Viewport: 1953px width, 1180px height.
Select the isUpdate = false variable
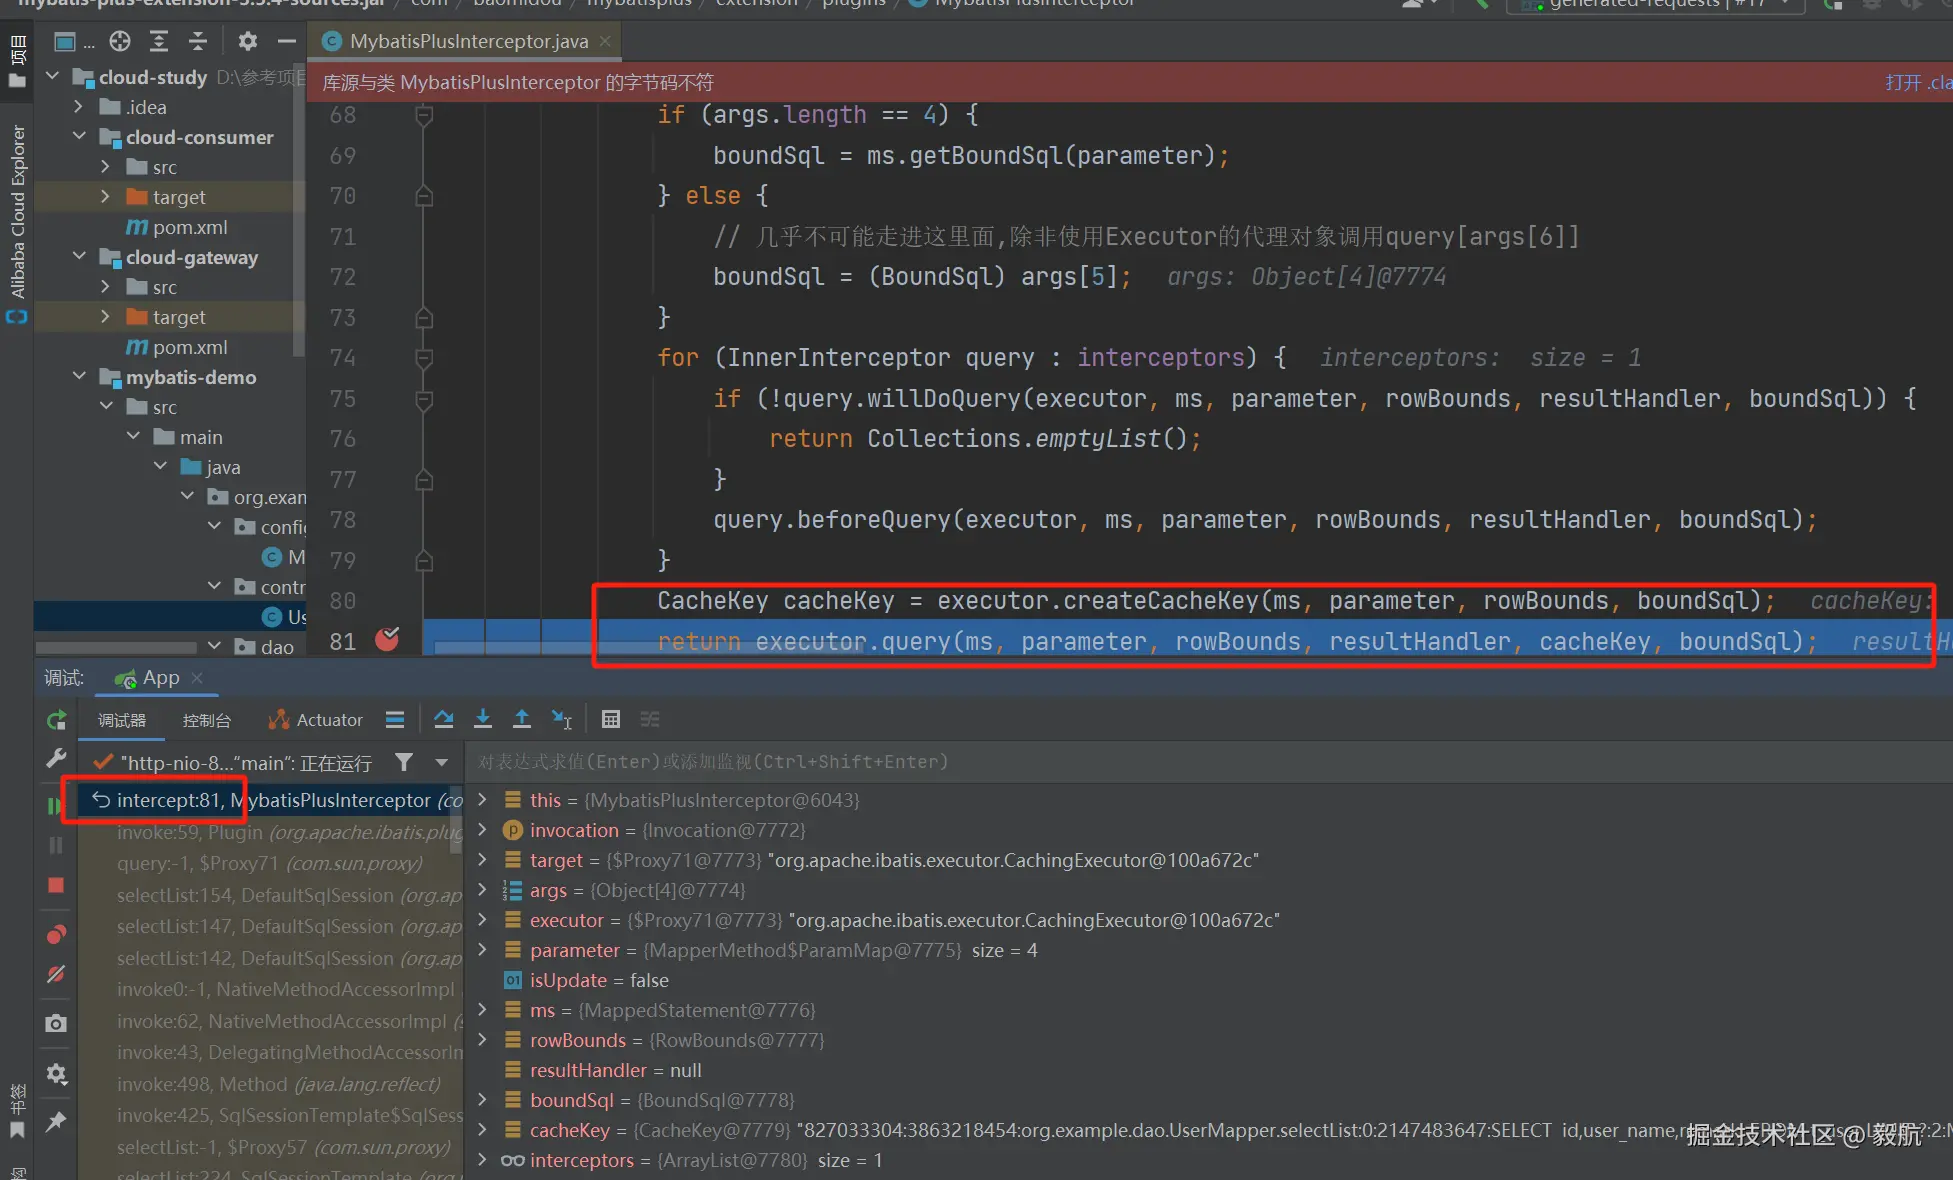point(599,980)
